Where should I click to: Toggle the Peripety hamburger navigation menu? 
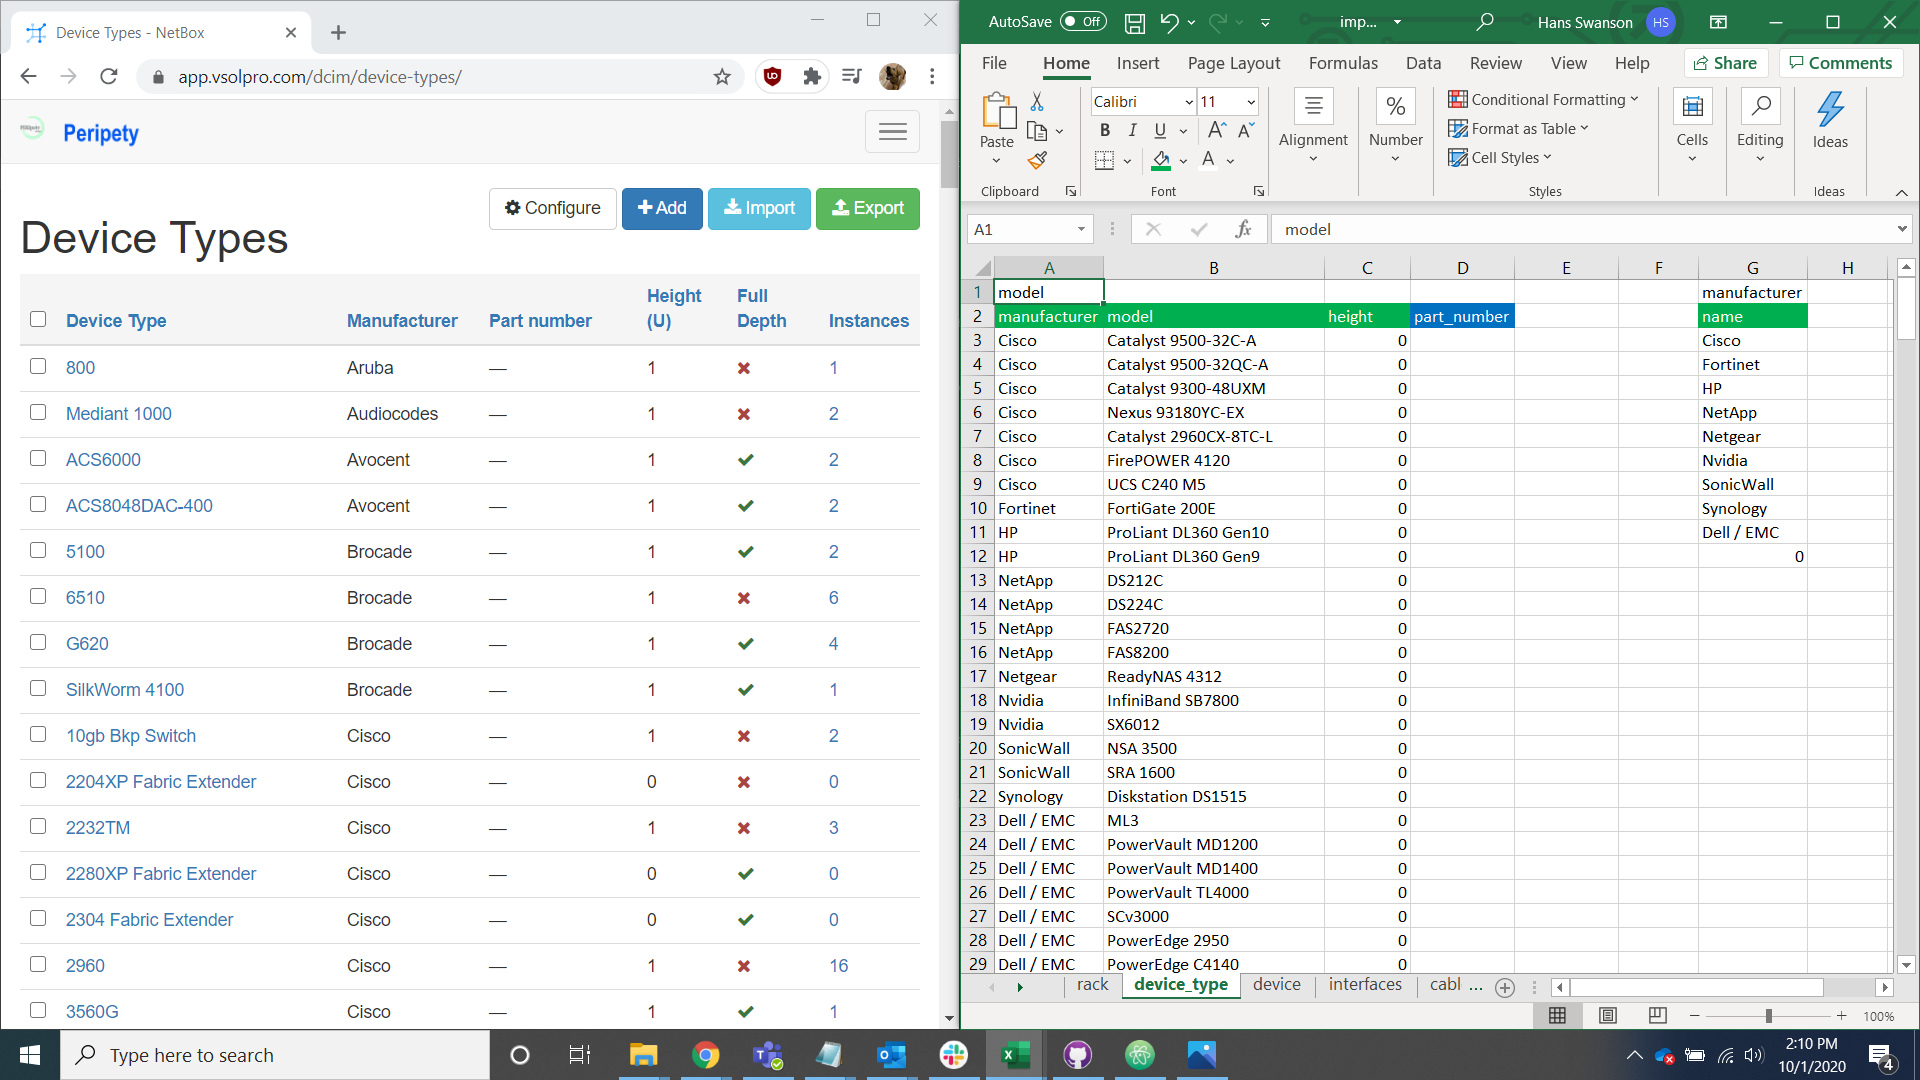[x=892, y=131]
